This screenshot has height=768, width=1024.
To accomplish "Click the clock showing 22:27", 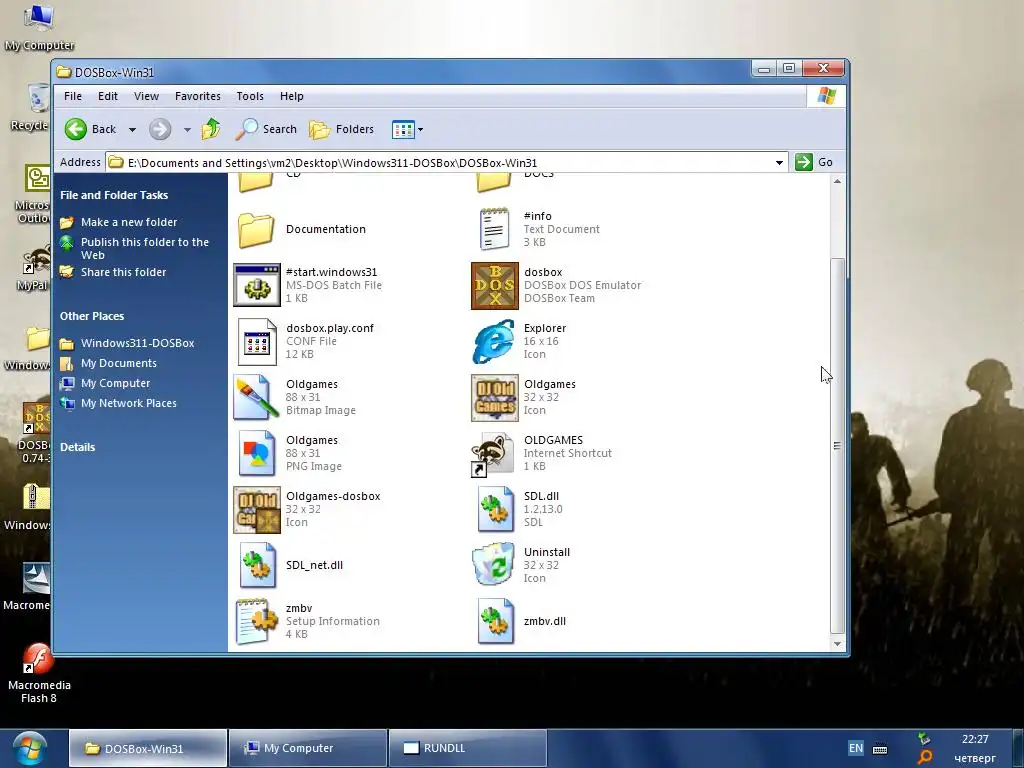I will point(974,739).
